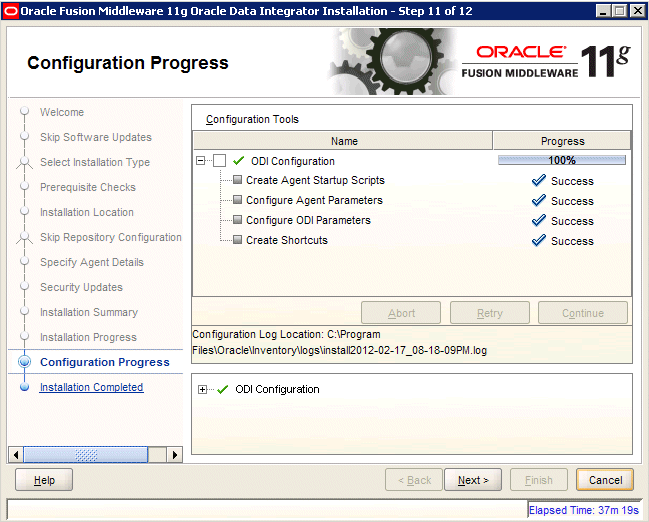Viewport: 649px width, 522px height.
Task: Click the Name column header
Action: [343, 141]
